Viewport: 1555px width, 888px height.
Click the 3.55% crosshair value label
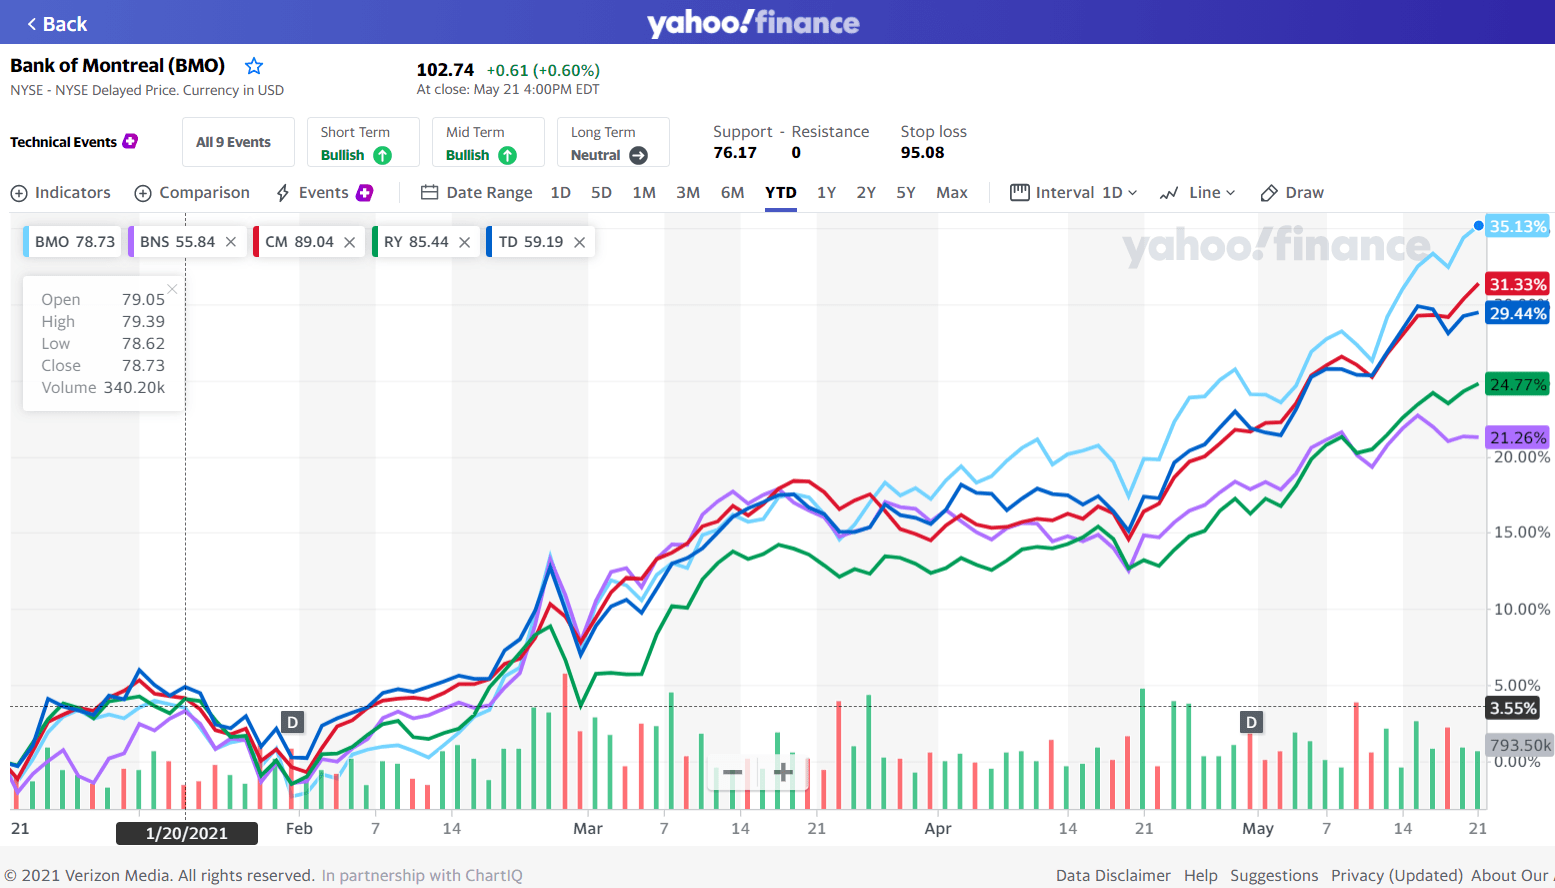click(x=1513, y=708)
